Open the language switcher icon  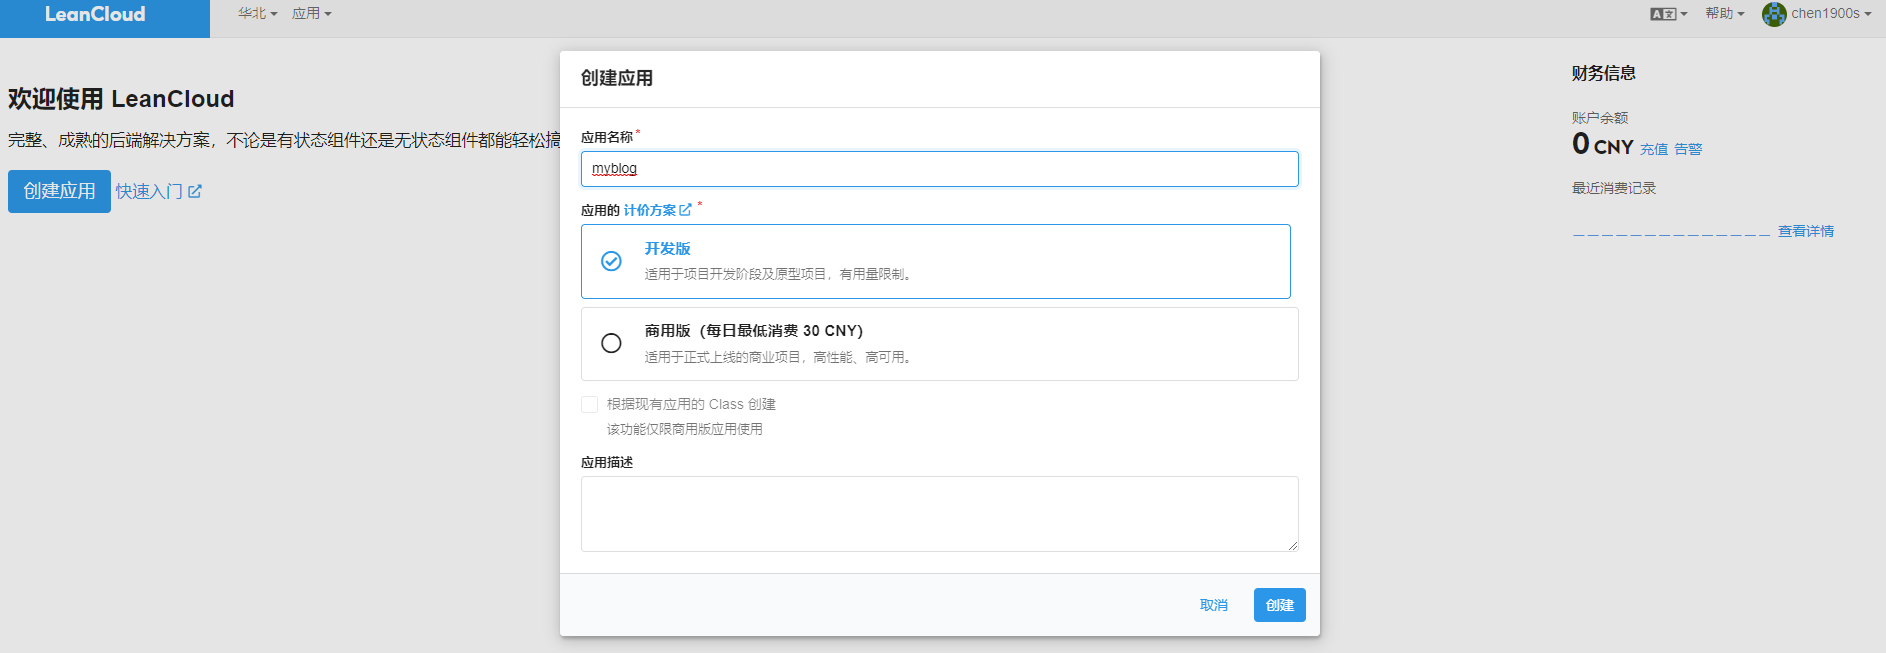(1663, 14)
